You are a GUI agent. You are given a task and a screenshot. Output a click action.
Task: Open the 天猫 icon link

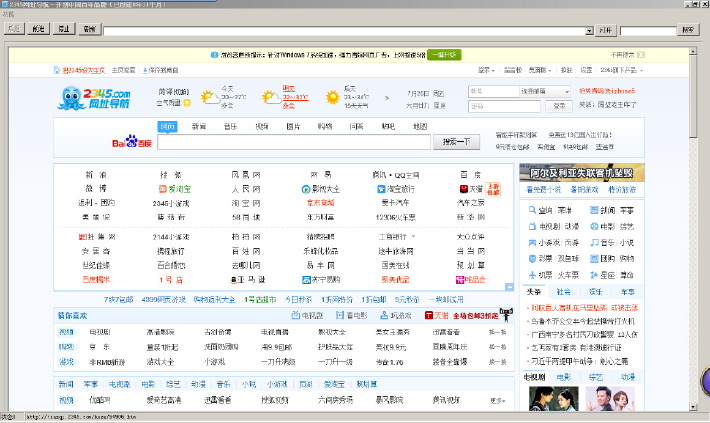click(462, 188)
